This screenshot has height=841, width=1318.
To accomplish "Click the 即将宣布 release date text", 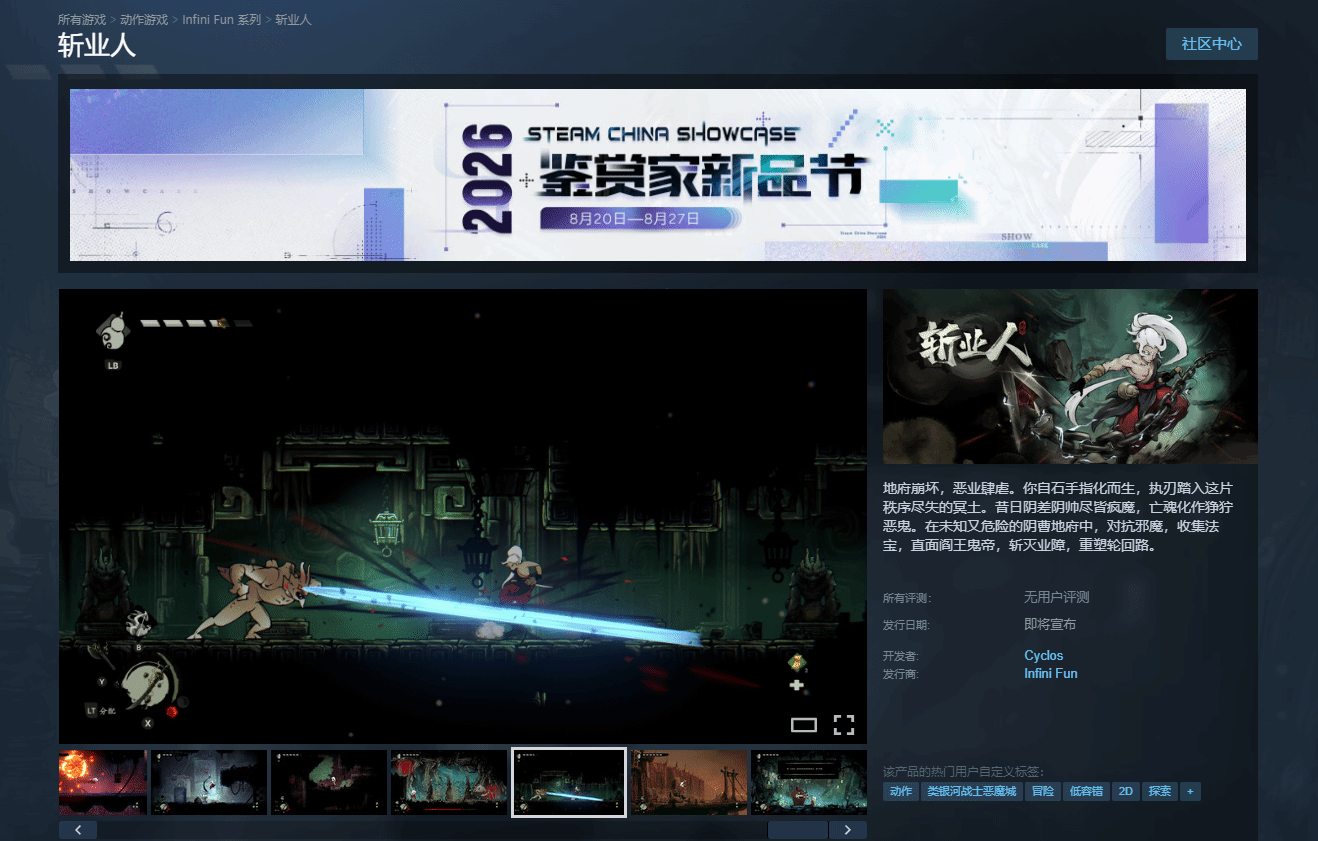I will [1050, 624].
